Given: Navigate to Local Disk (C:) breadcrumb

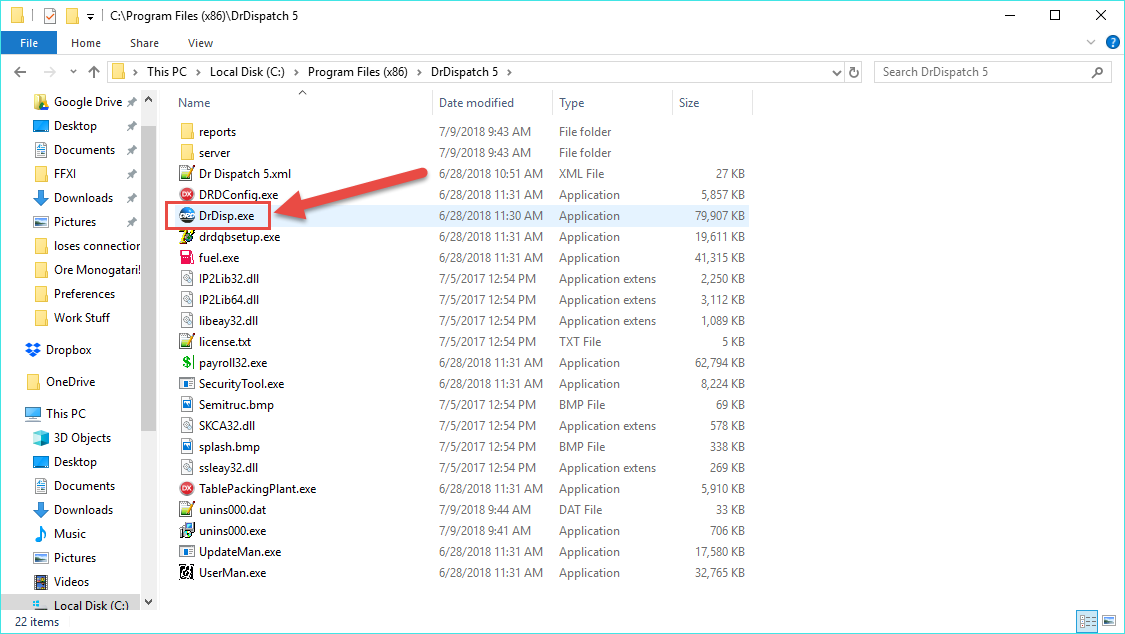Looking at the screenshot, I should 247,72.
